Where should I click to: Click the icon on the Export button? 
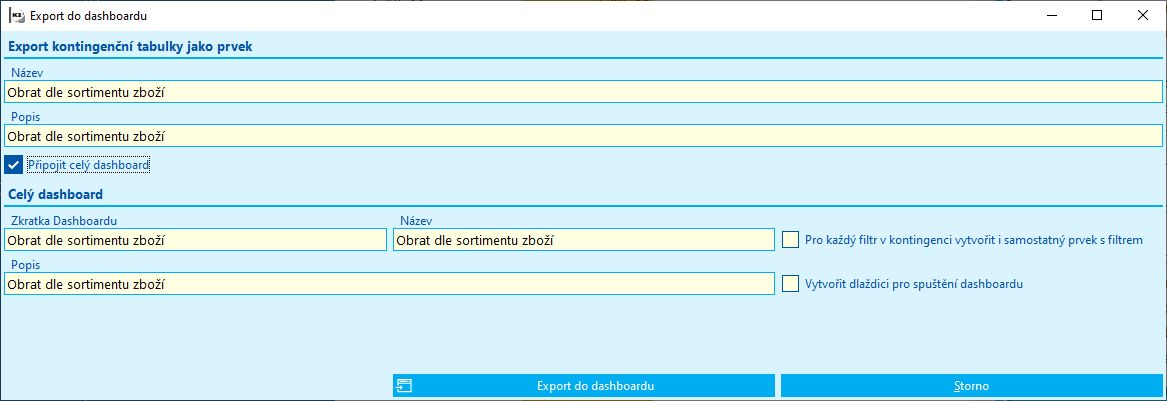pos(404,386)
